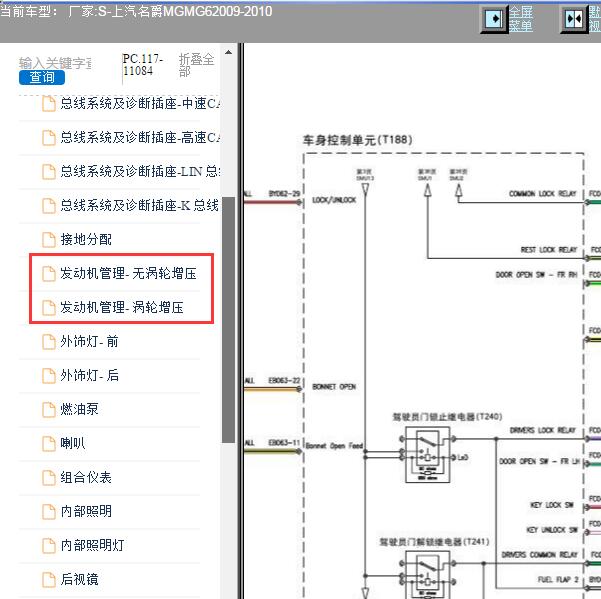Click the KEY LOCK SW label
This screenshot has height=599, width=601.
tap(552, 505)
